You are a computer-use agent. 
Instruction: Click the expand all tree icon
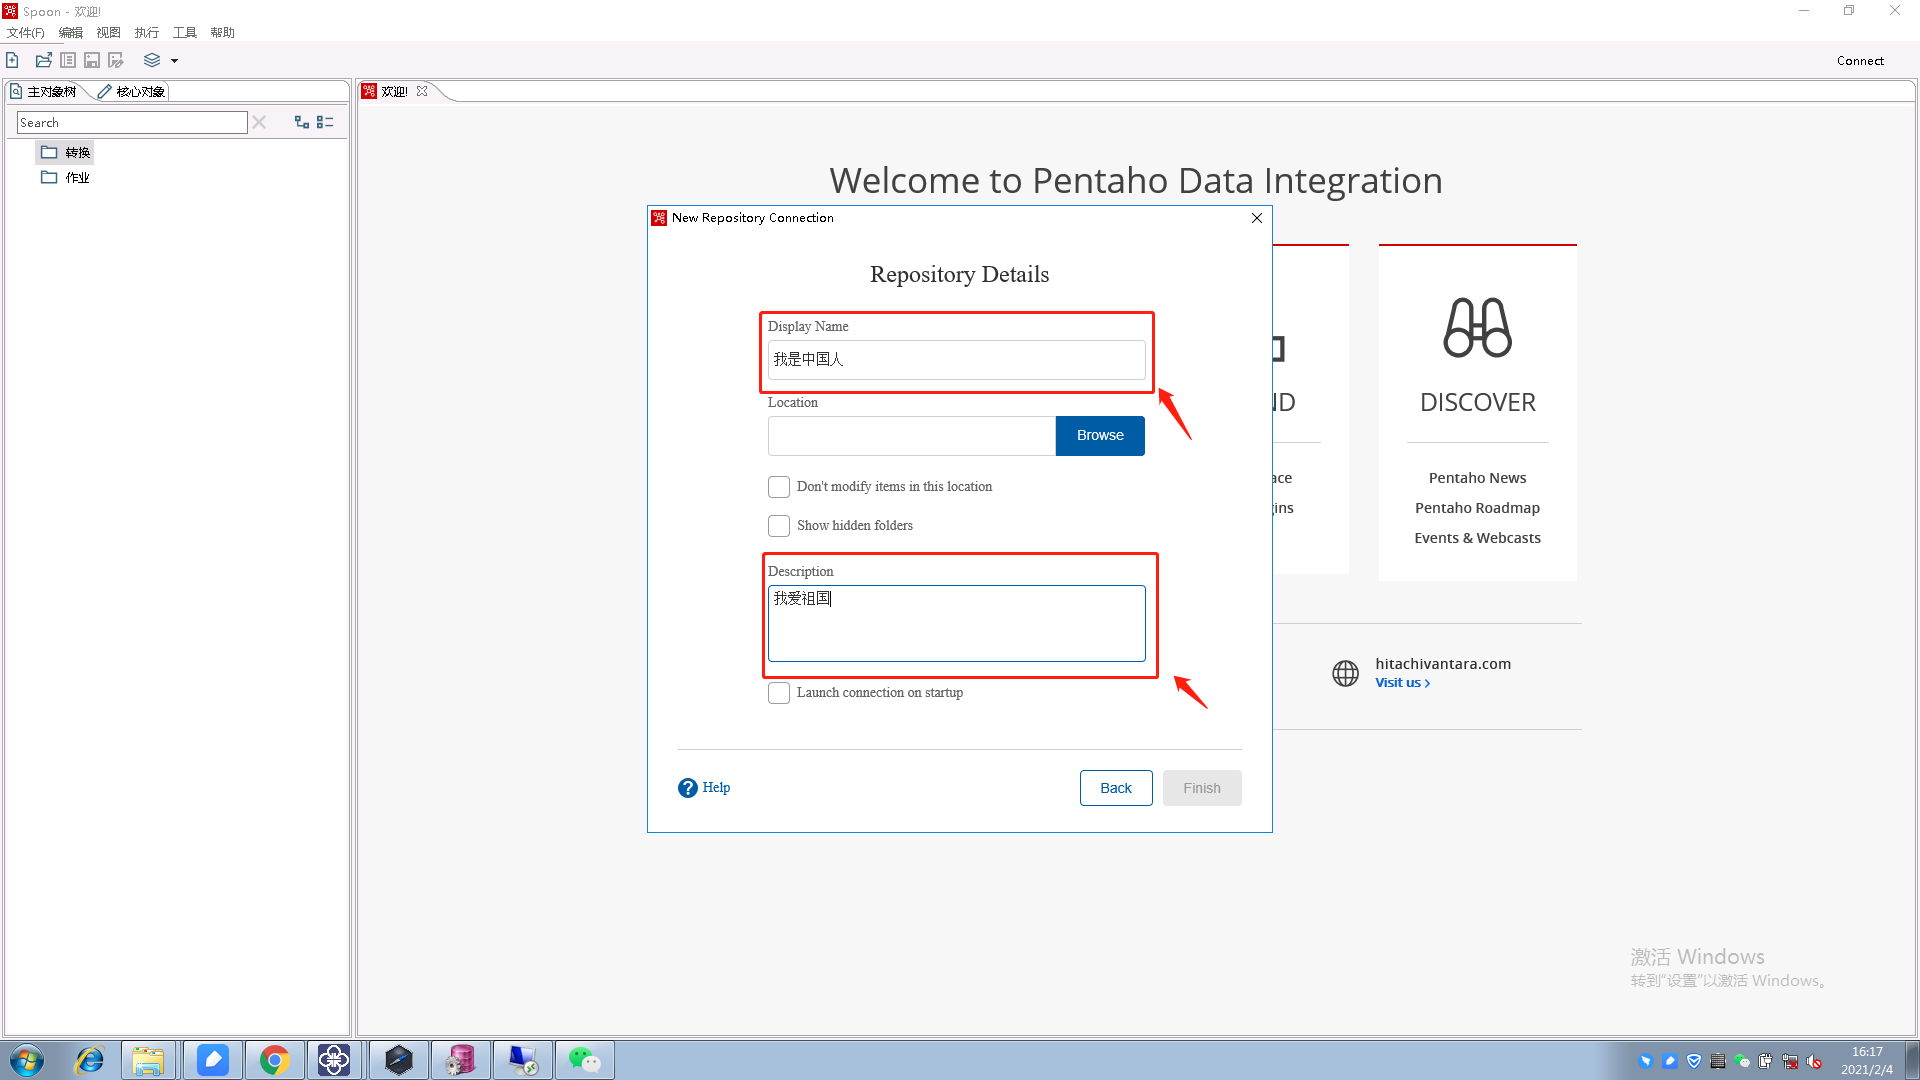pos(301,122)
